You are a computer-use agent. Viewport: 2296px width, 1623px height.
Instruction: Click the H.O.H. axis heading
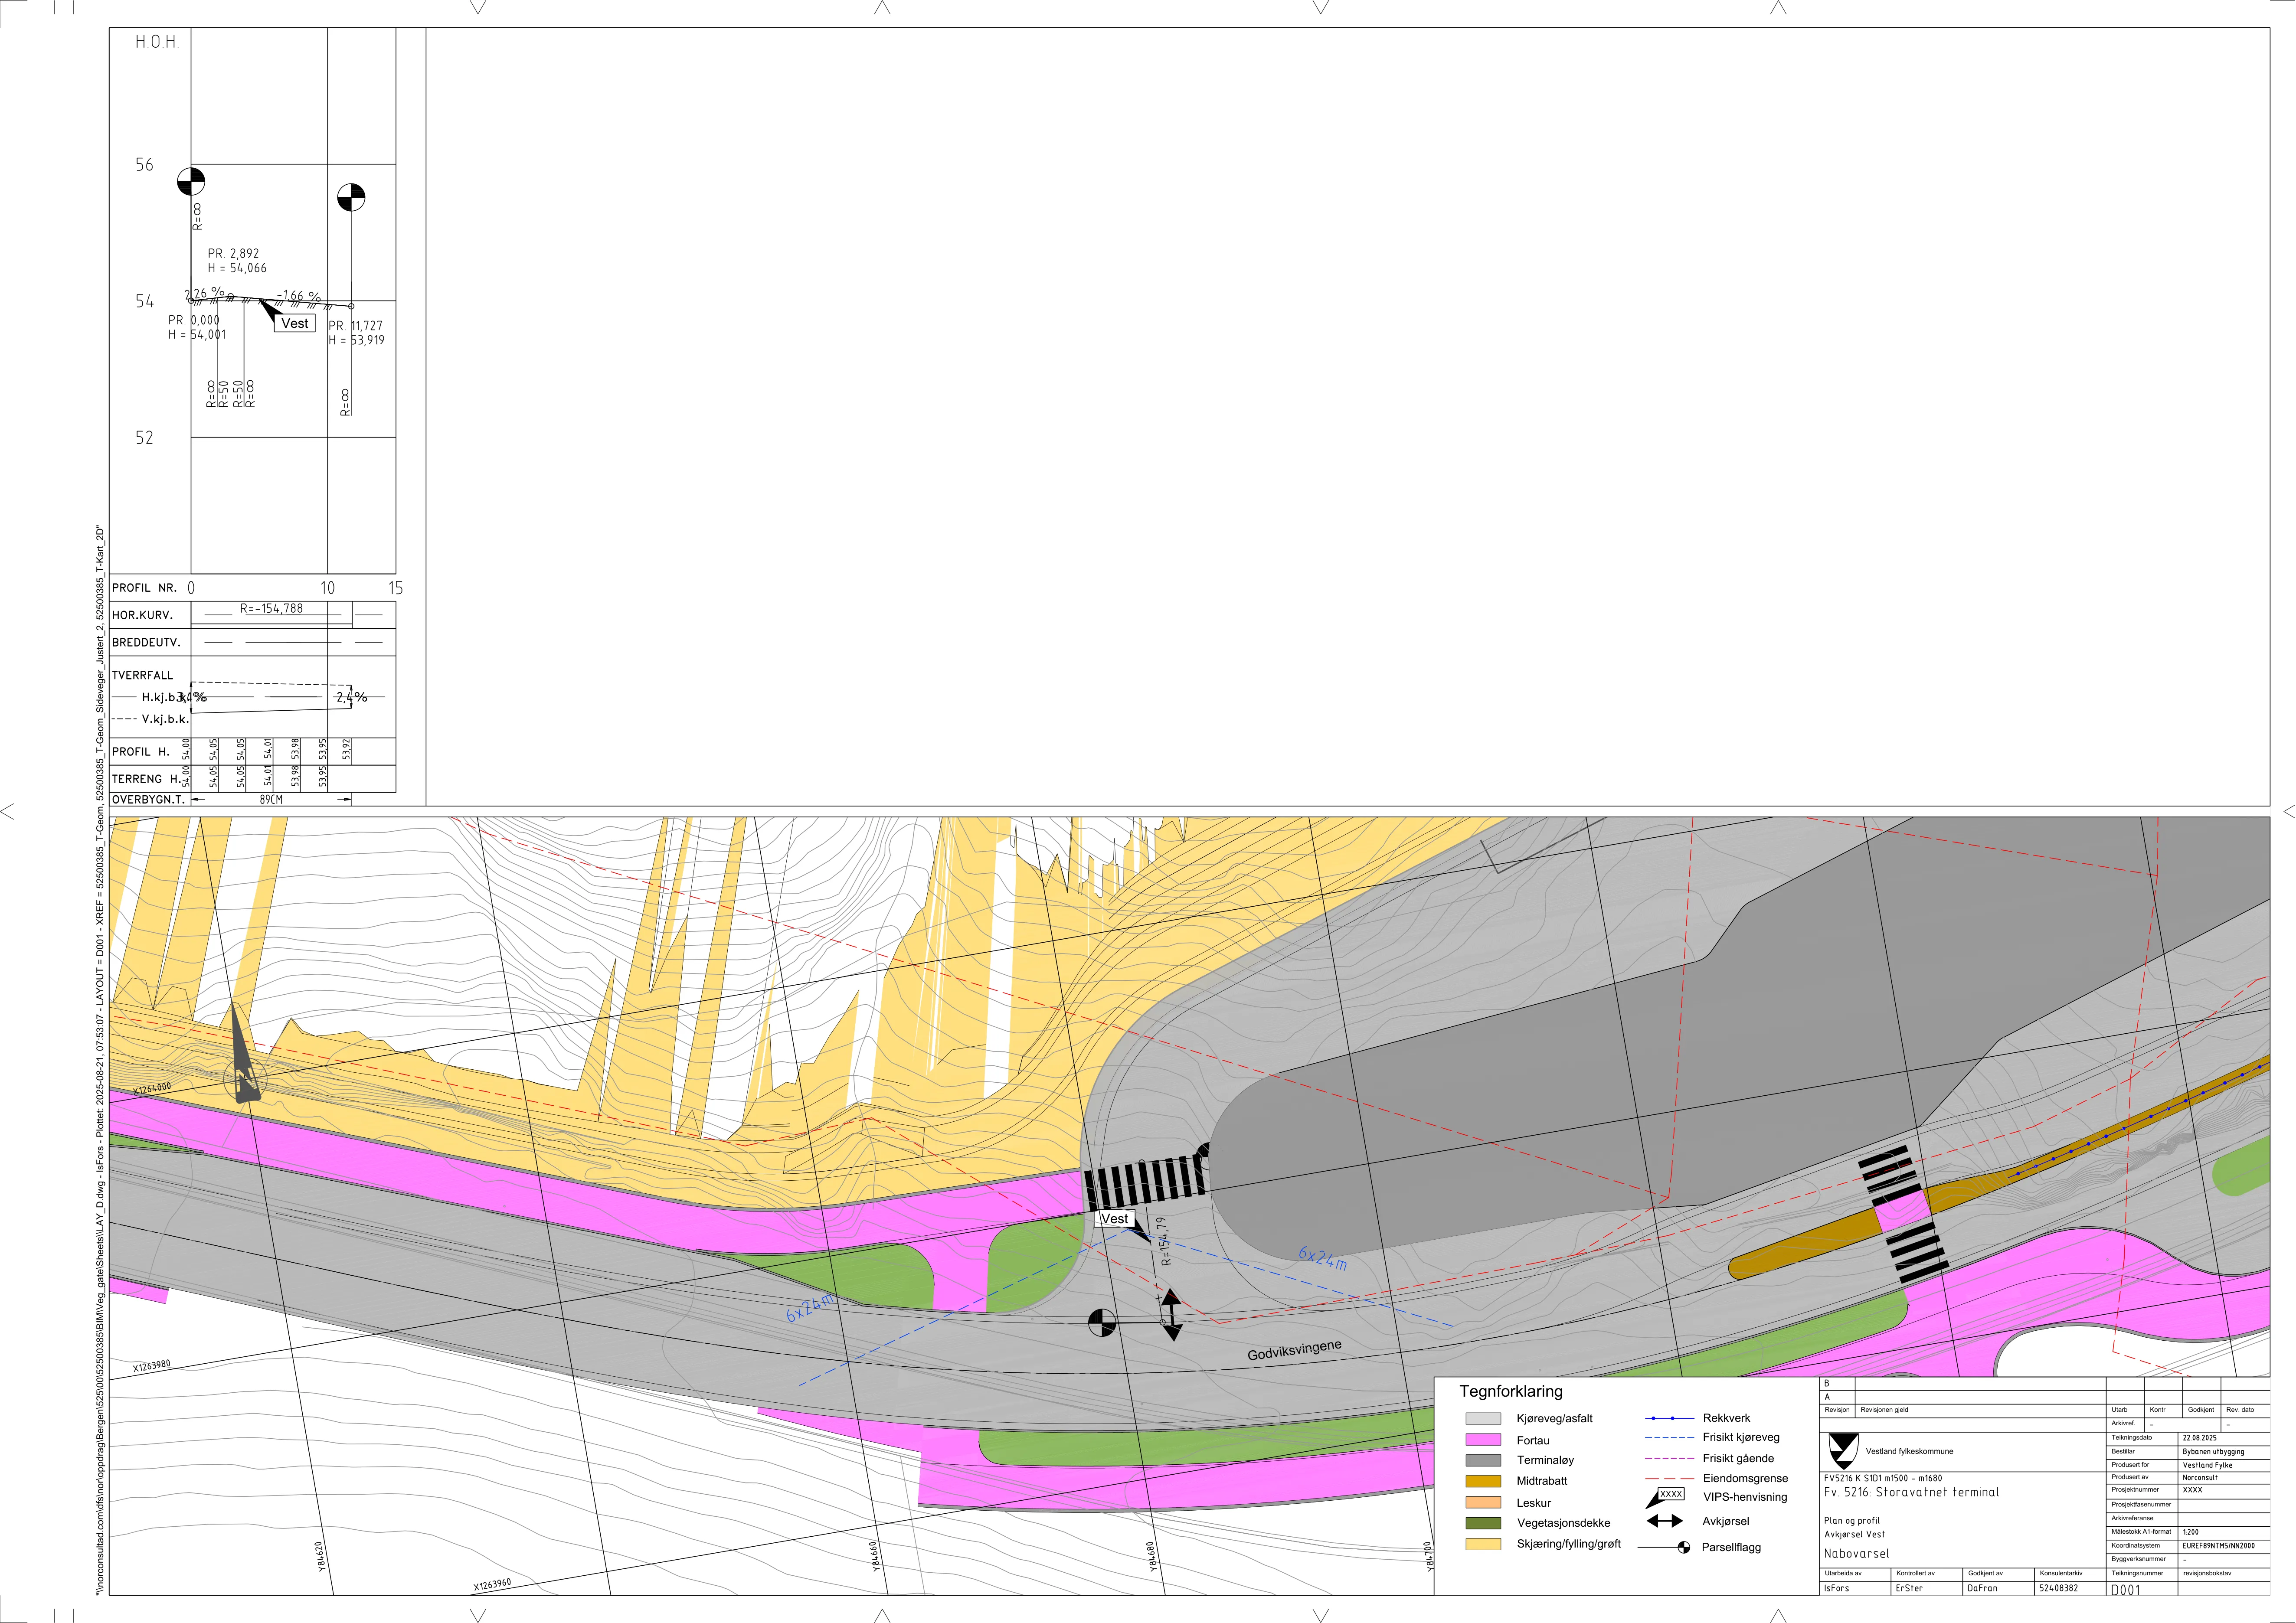(157, 42)
